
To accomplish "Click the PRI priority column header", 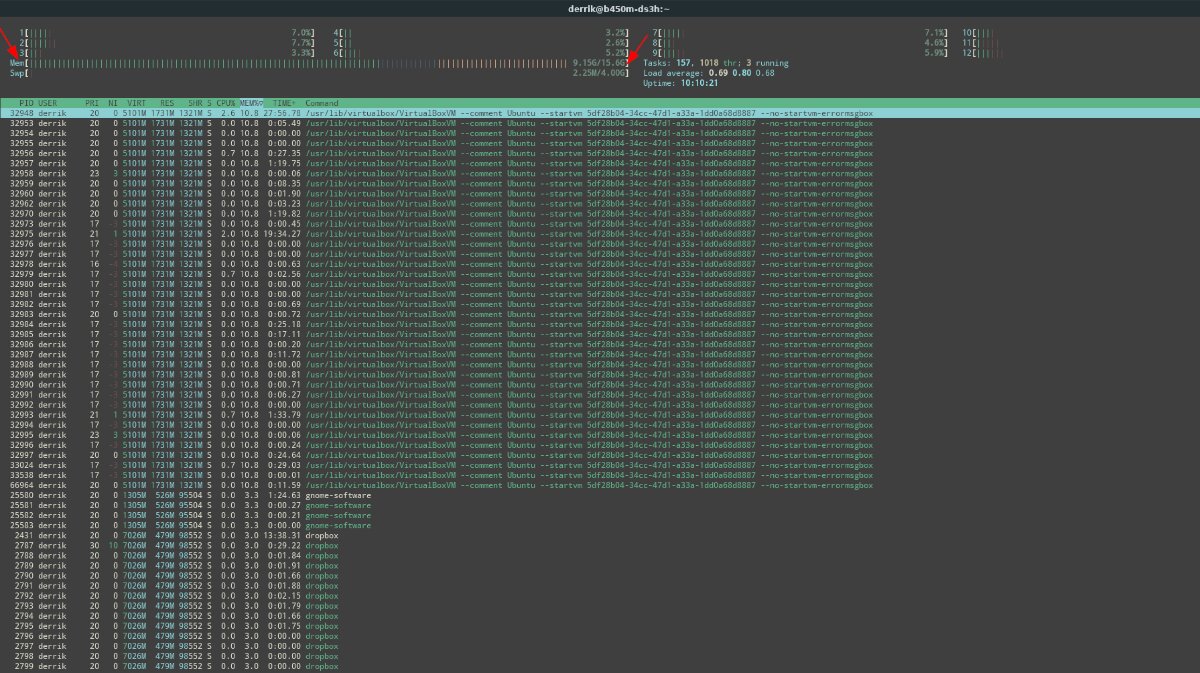I will coord(93,103).
